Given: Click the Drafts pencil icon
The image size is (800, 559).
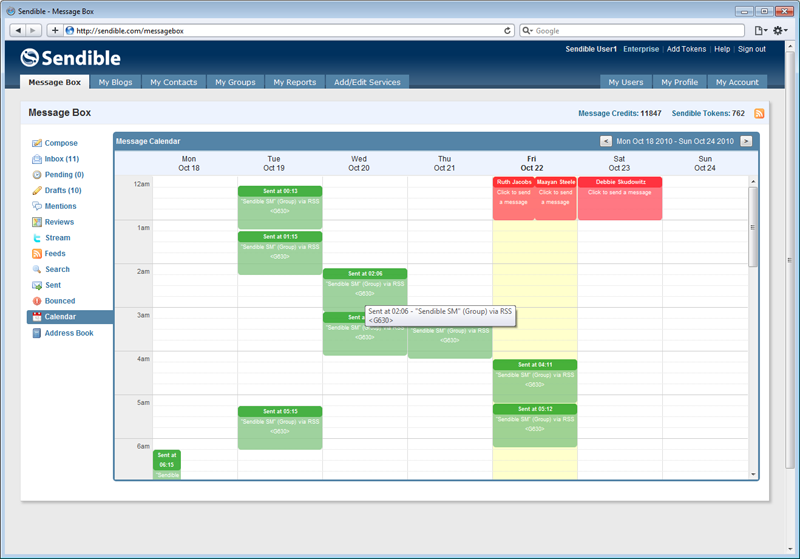Looking at the screenshot, I should (x=37, y=191).
